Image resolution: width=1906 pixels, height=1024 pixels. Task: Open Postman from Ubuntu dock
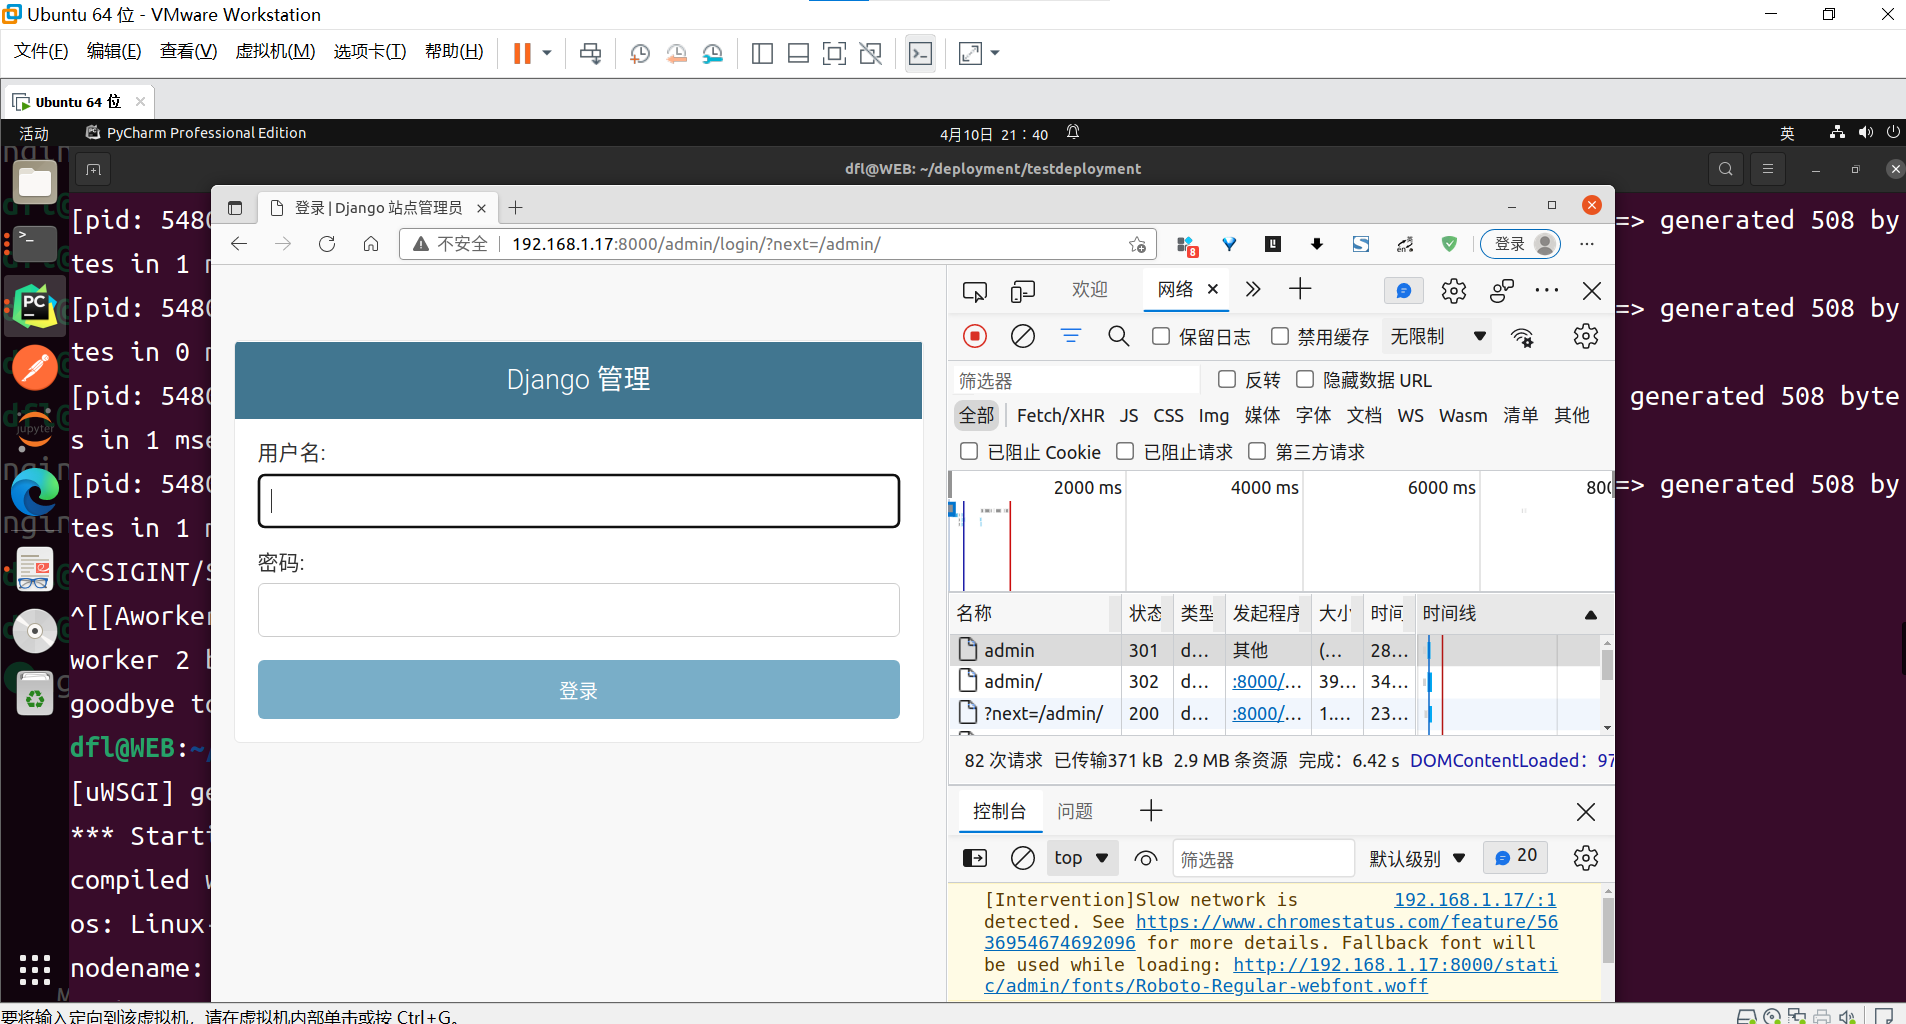[35, 368]
